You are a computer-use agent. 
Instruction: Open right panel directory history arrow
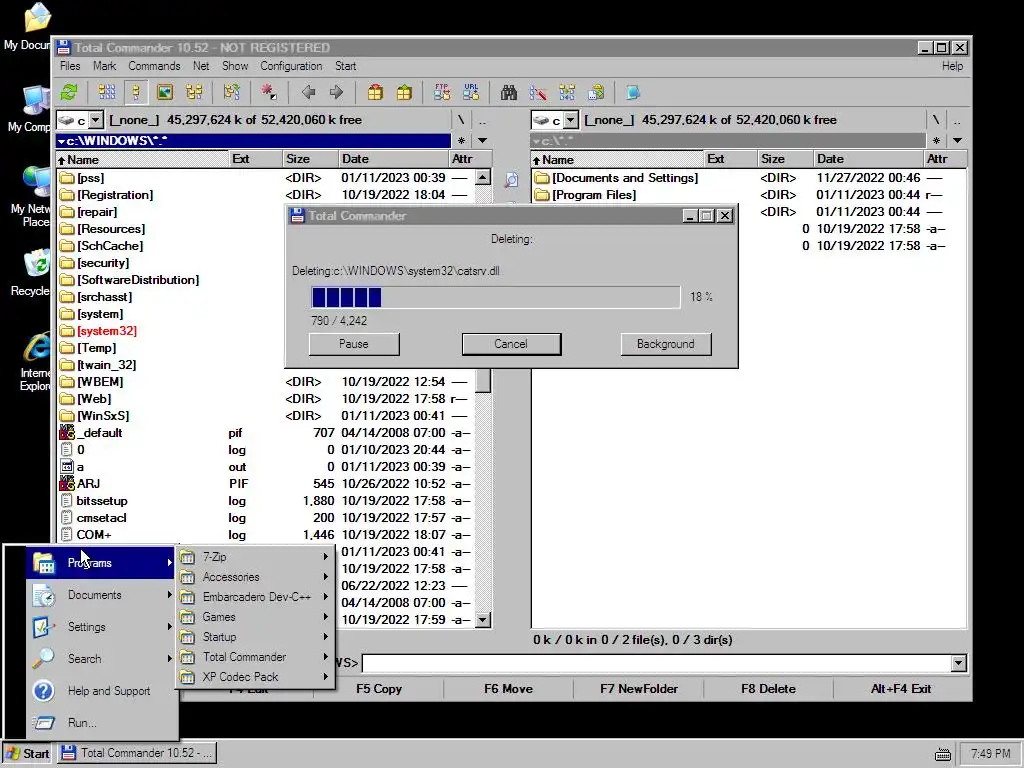coord(957,140)
